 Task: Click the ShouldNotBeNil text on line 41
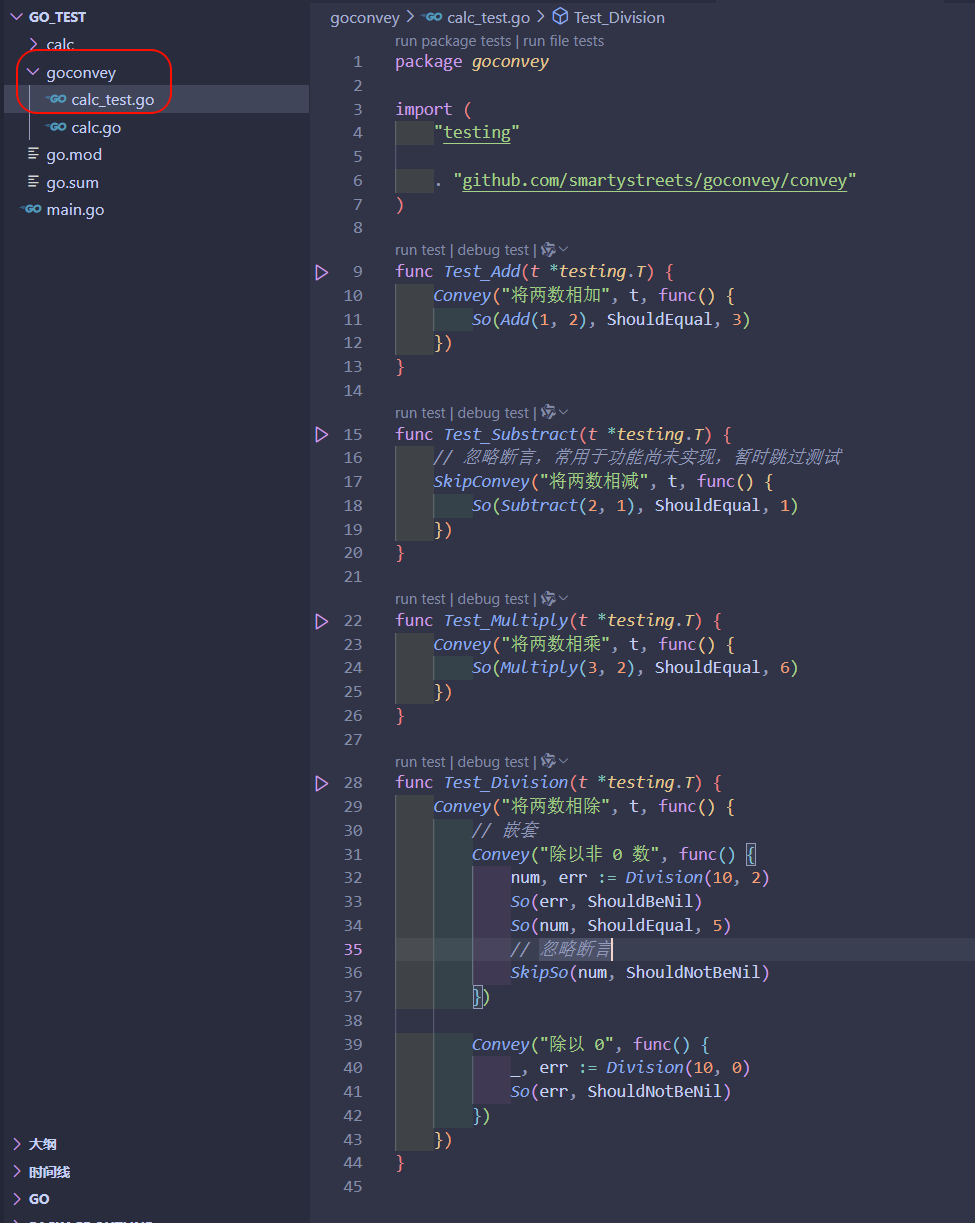(x=654, y=1092)
